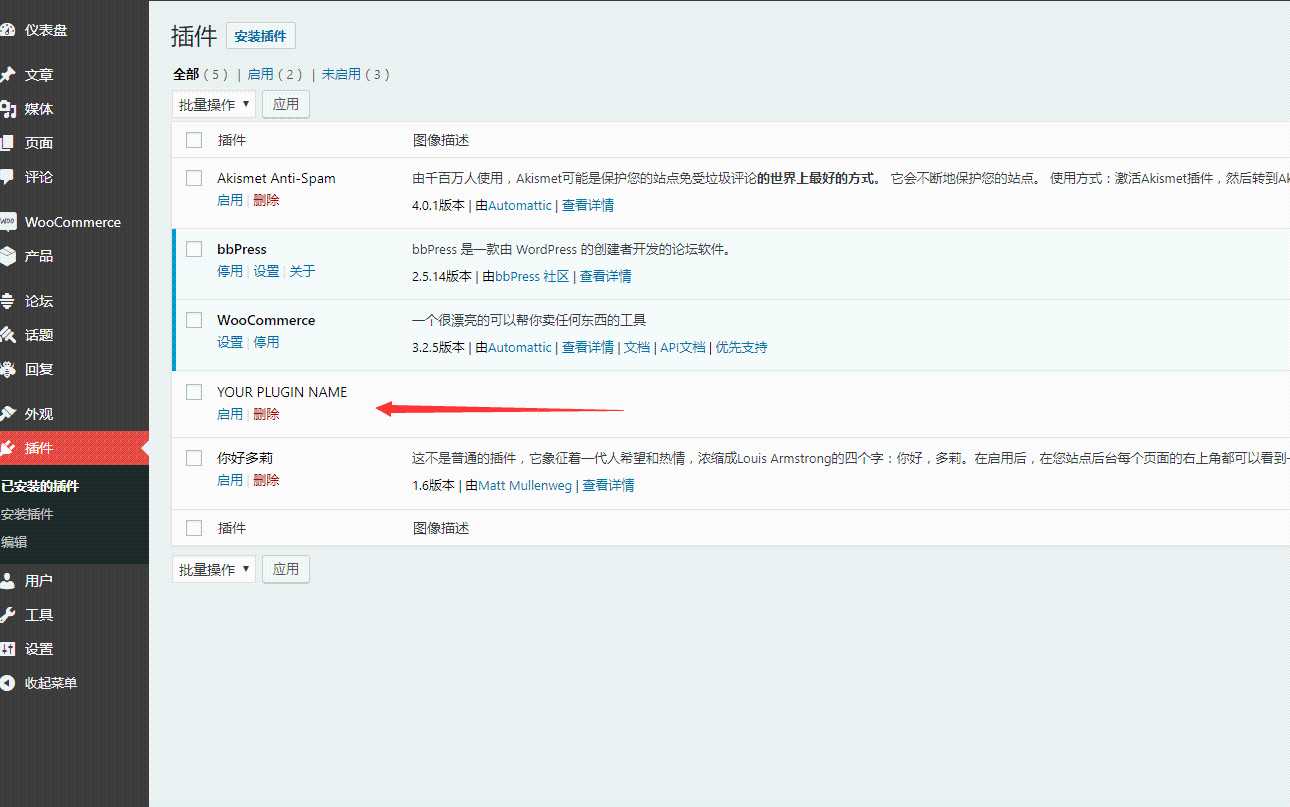The width and height of the screenshot is (1290, 807).
Task: Click the box icon for 产品
Action: (x=7, y=256)
